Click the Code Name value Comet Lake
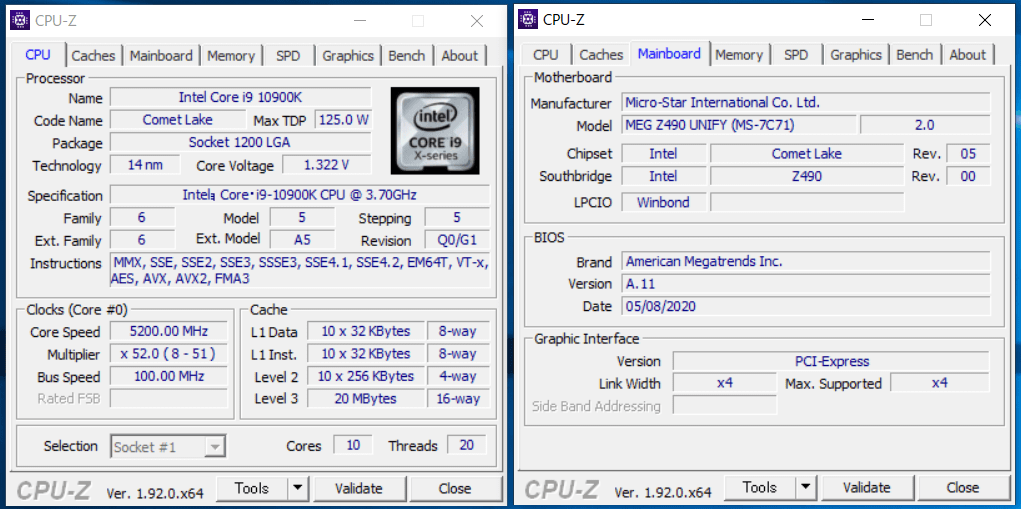 [177, 120]
